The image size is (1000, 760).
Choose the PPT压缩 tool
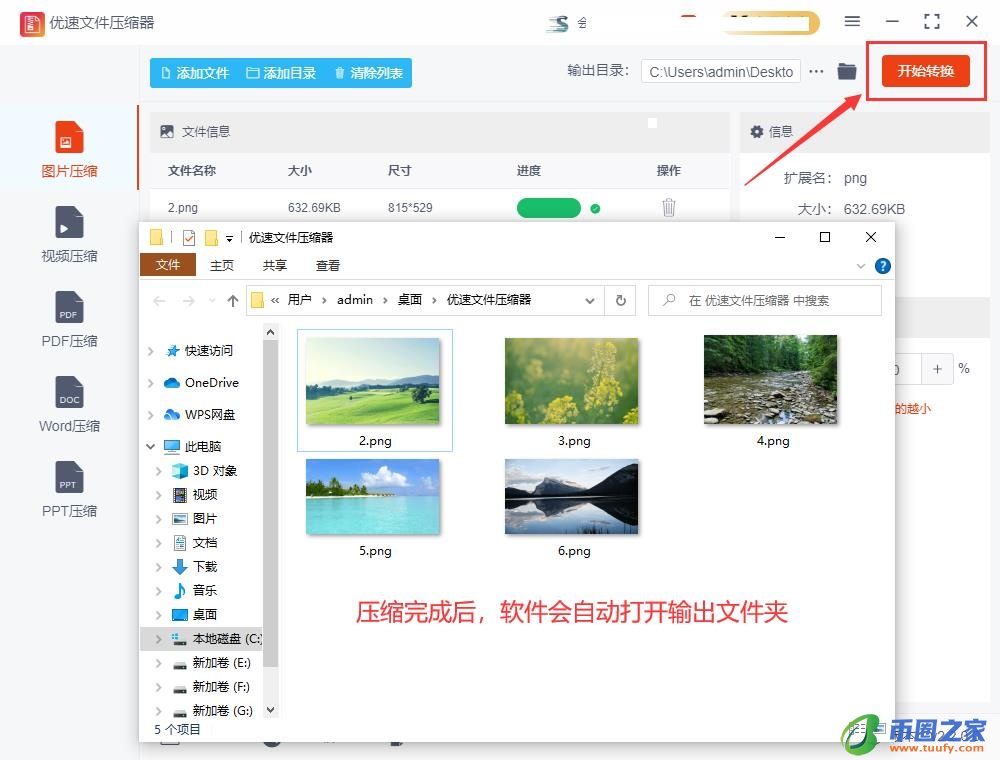pyautogui.click(x=69, y=490)
